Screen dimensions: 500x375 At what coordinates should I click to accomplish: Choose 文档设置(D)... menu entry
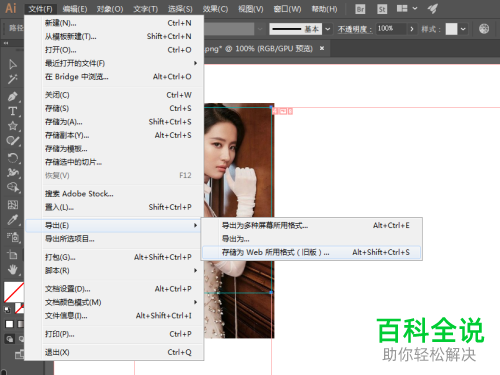[x=114, y=289]
